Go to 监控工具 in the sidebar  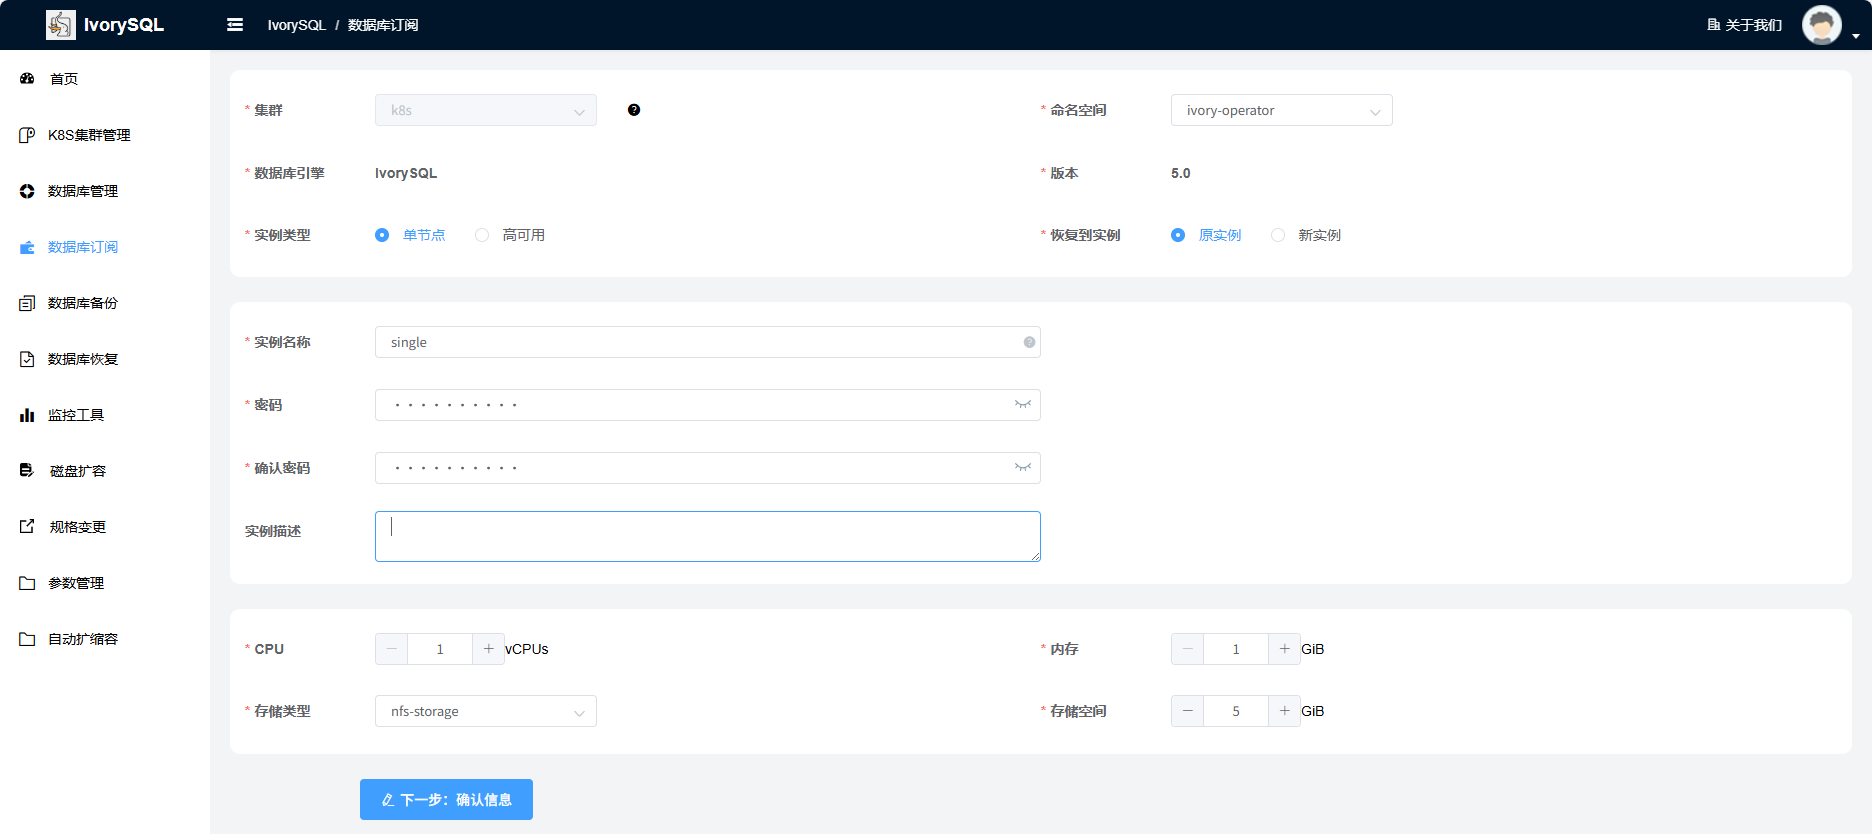(x=76, y=415)
